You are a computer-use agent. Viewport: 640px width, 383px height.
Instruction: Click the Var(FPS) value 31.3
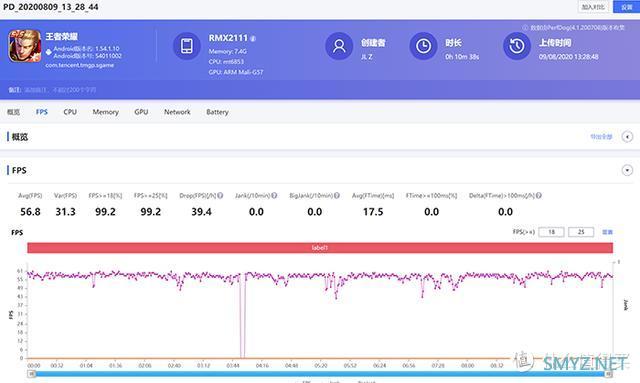(65, 212)
